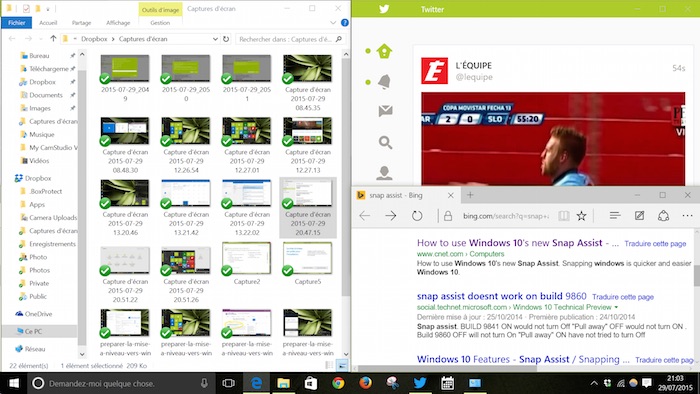Switch Explorer to details view
Screen dimensions: 700x394
[329, 365]
